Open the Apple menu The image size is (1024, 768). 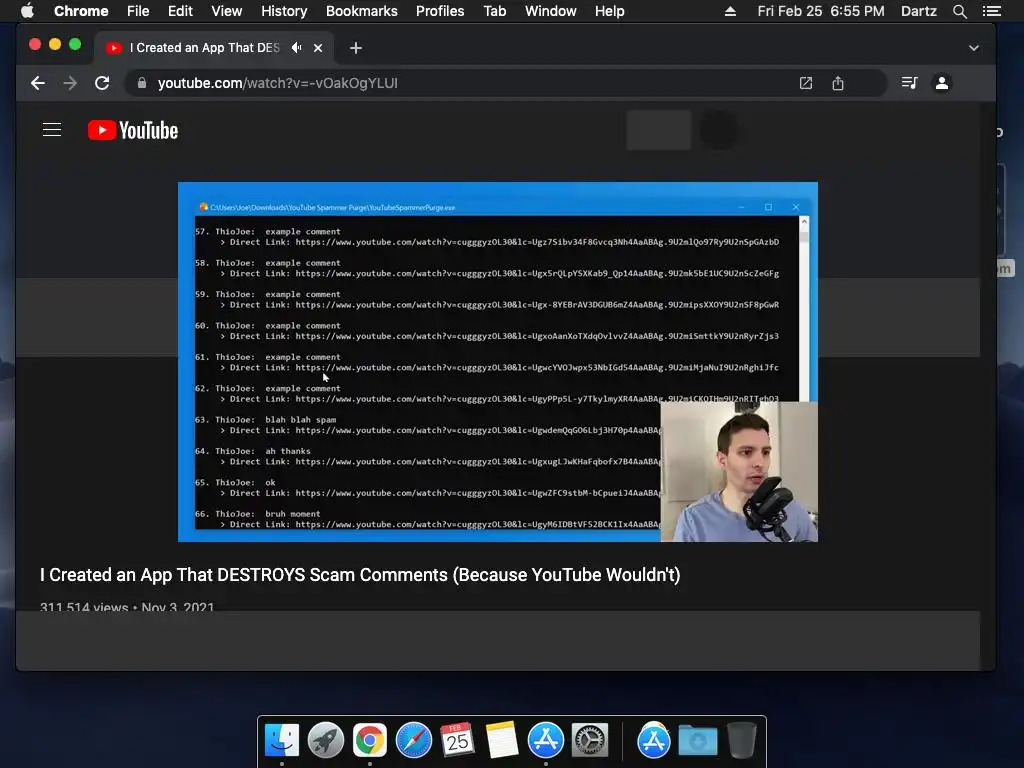pos(27,11)
